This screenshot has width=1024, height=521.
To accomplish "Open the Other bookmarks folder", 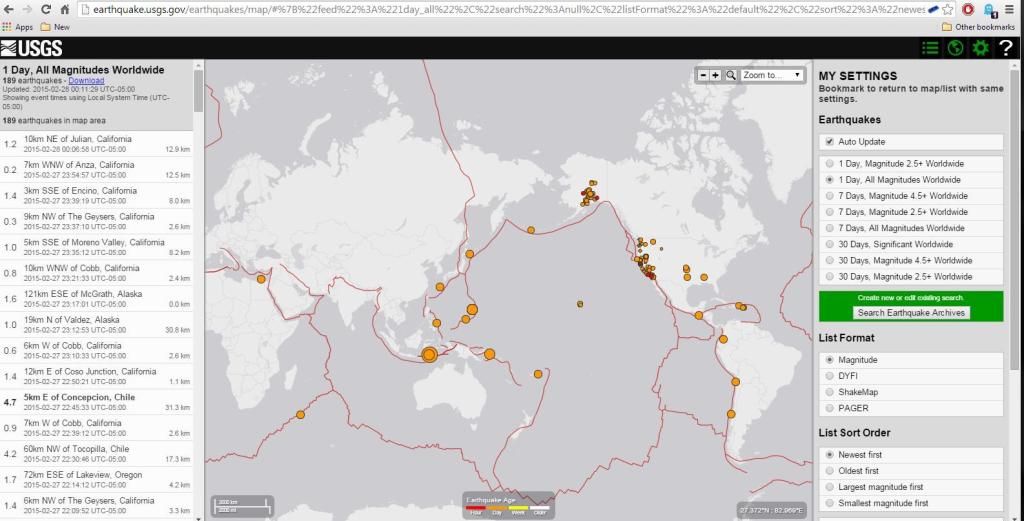I will pos(977,27).
